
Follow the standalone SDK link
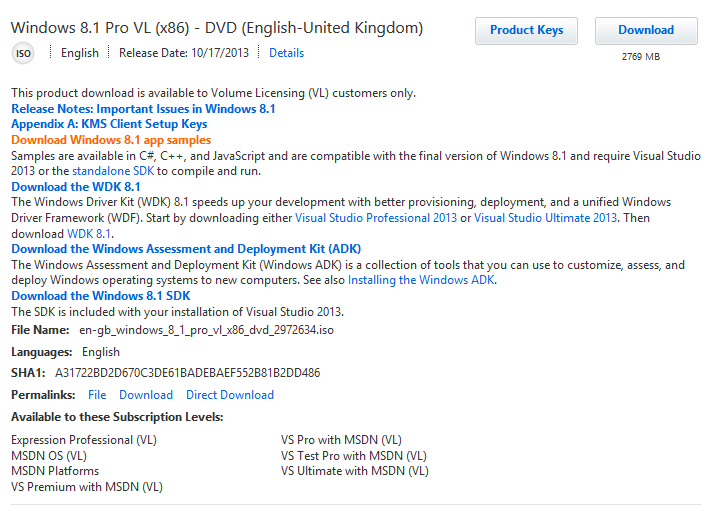(x=113, y=171)
